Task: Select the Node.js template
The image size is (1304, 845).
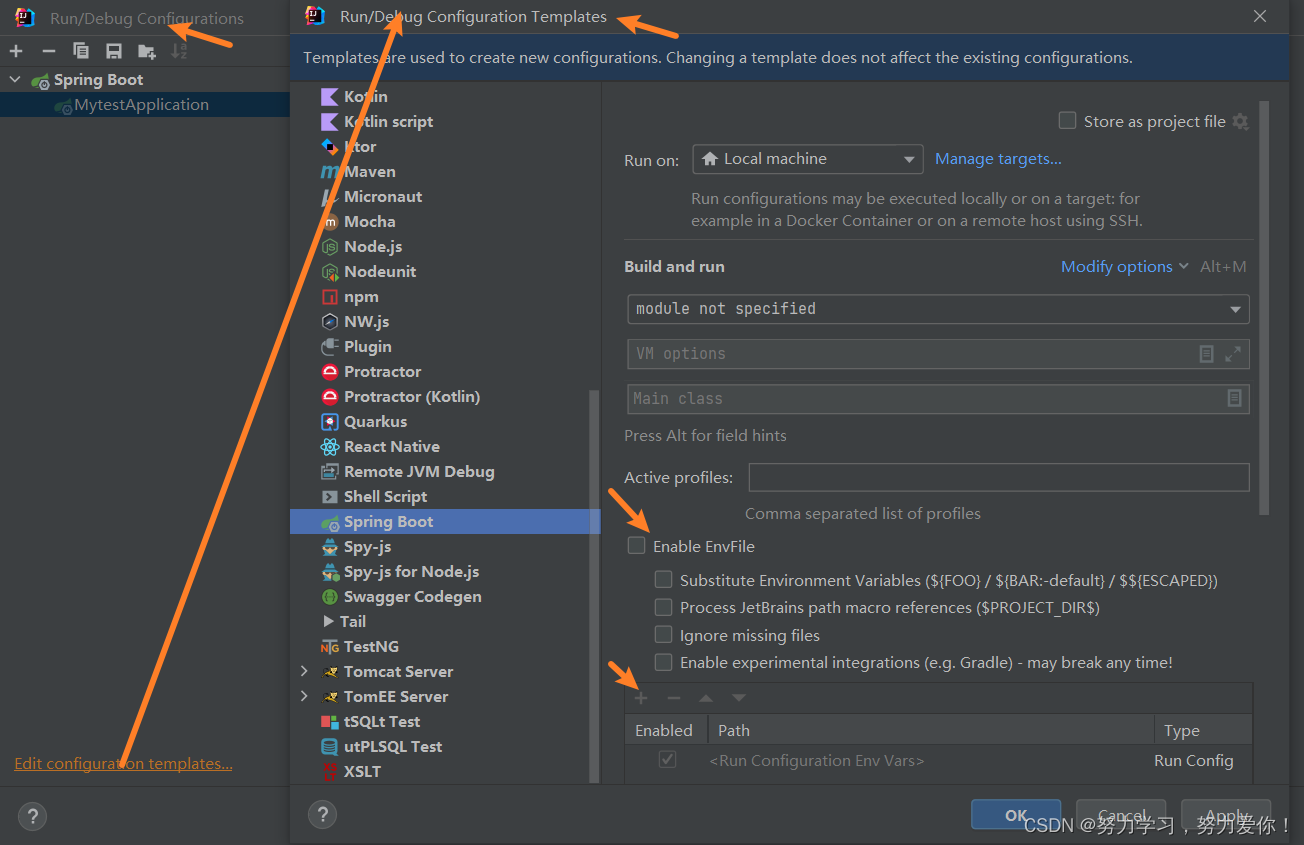Action: [x=373, y=247]
